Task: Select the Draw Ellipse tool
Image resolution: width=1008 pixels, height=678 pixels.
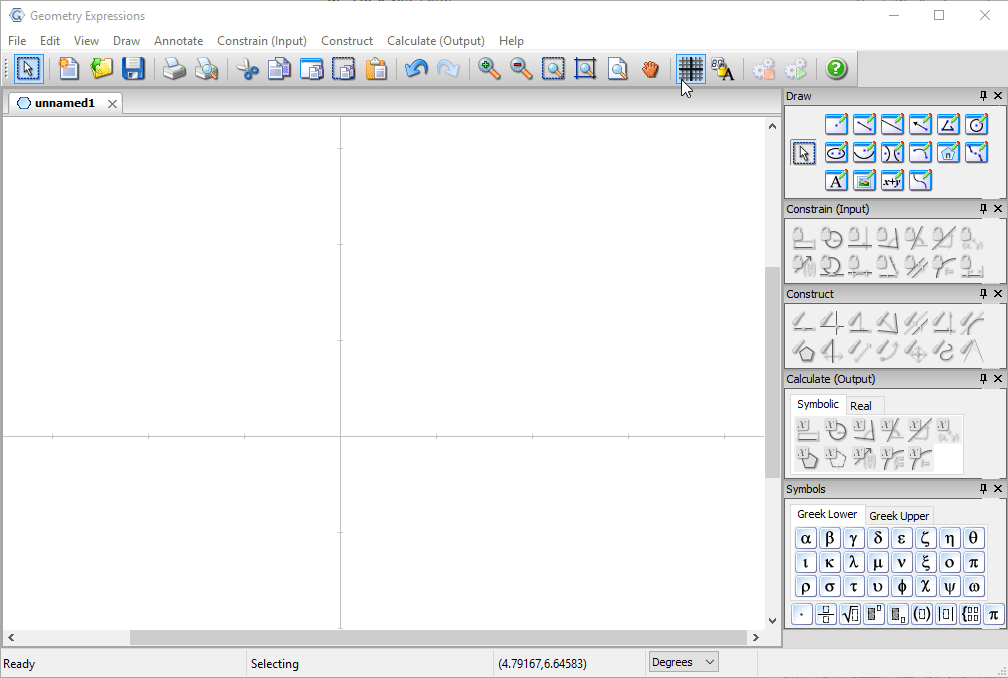Action: coord(836,153)
